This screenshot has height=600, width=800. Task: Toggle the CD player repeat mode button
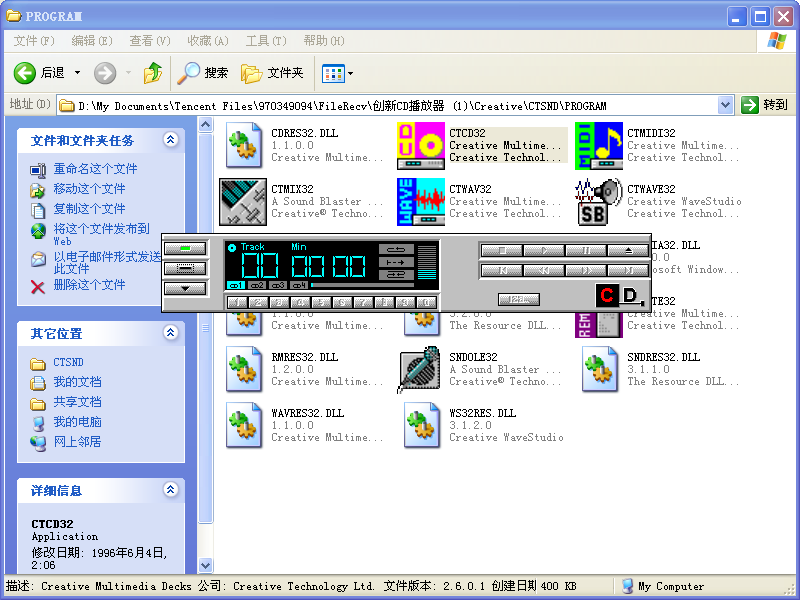(396, 249)
